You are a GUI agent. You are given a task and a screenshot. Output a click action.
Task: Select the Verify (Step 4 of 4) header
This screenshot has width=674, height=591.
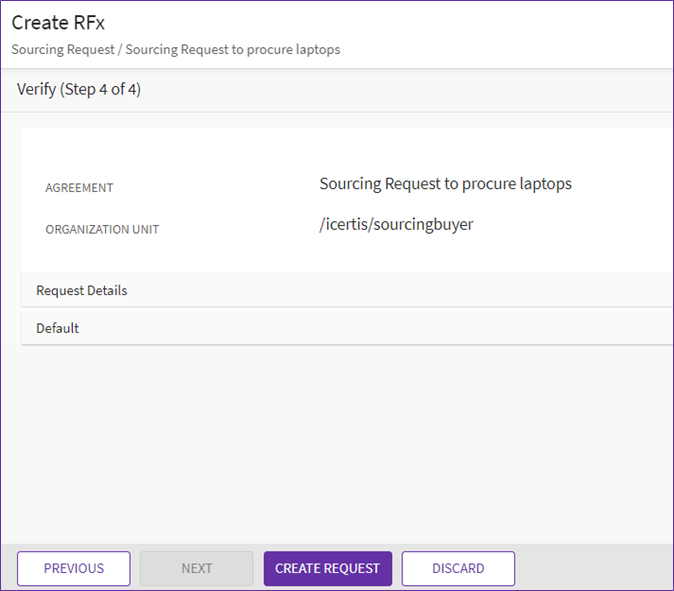pyautogui.click(x=79, y=90)
